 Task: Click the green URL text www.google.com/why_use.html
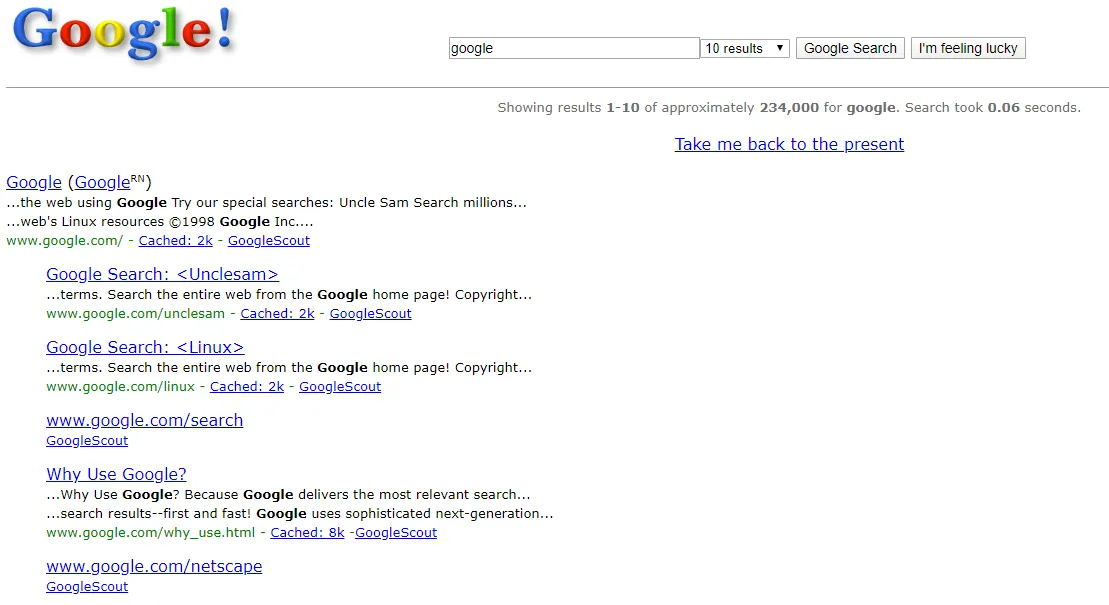coord(151,533)
